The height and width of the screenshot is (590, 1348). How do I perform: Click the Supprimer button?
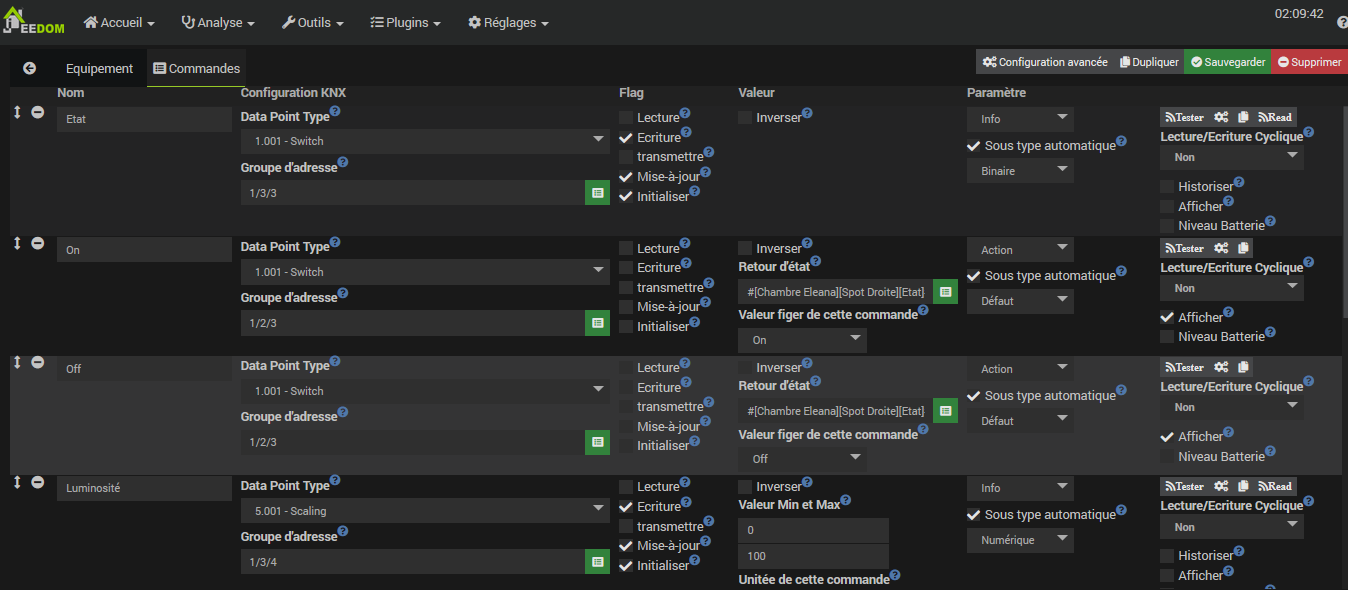(x=1309, y=62)
